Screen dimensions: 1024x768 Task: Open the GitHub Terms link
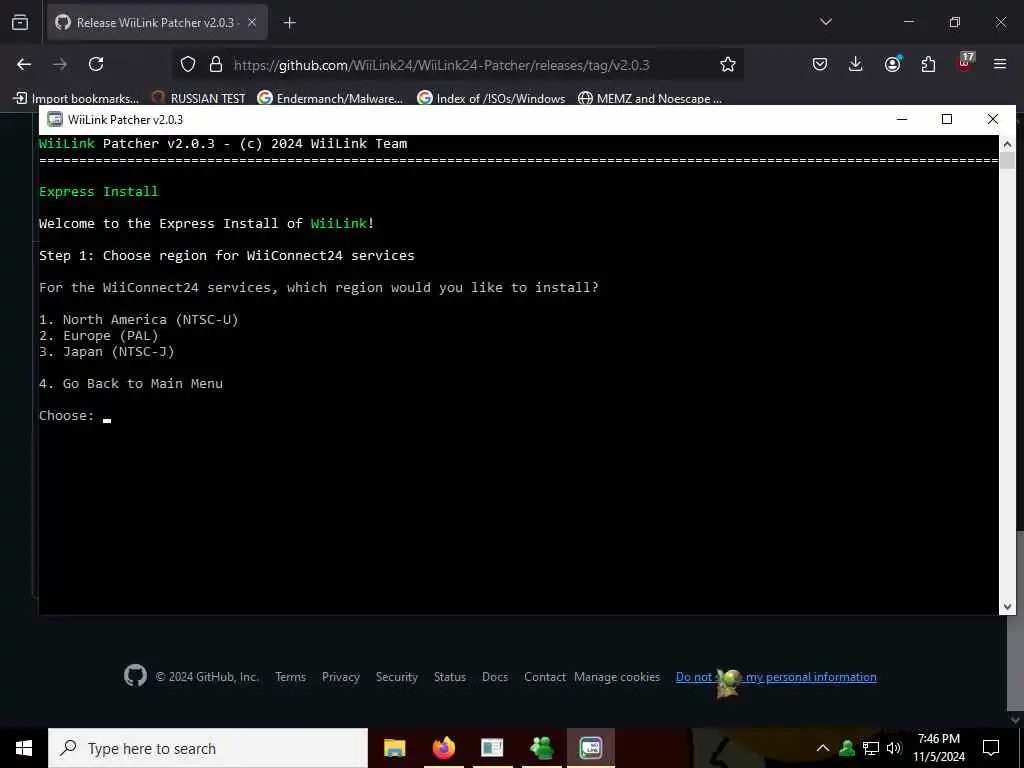pos(291,677)
